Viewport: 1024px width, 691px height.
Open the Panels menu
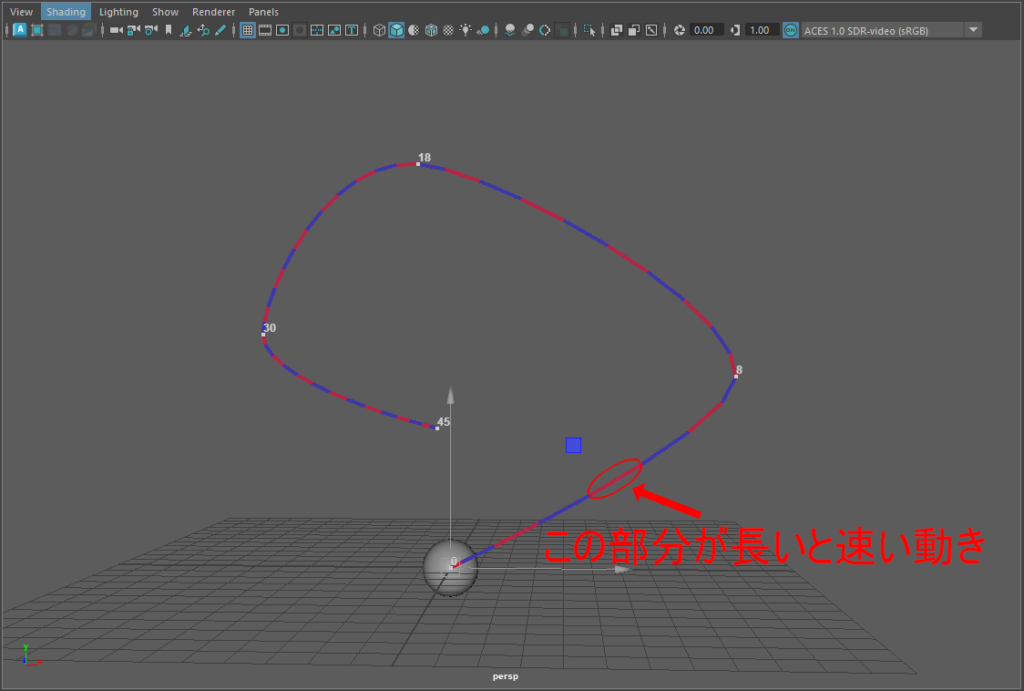click(264, 12)
